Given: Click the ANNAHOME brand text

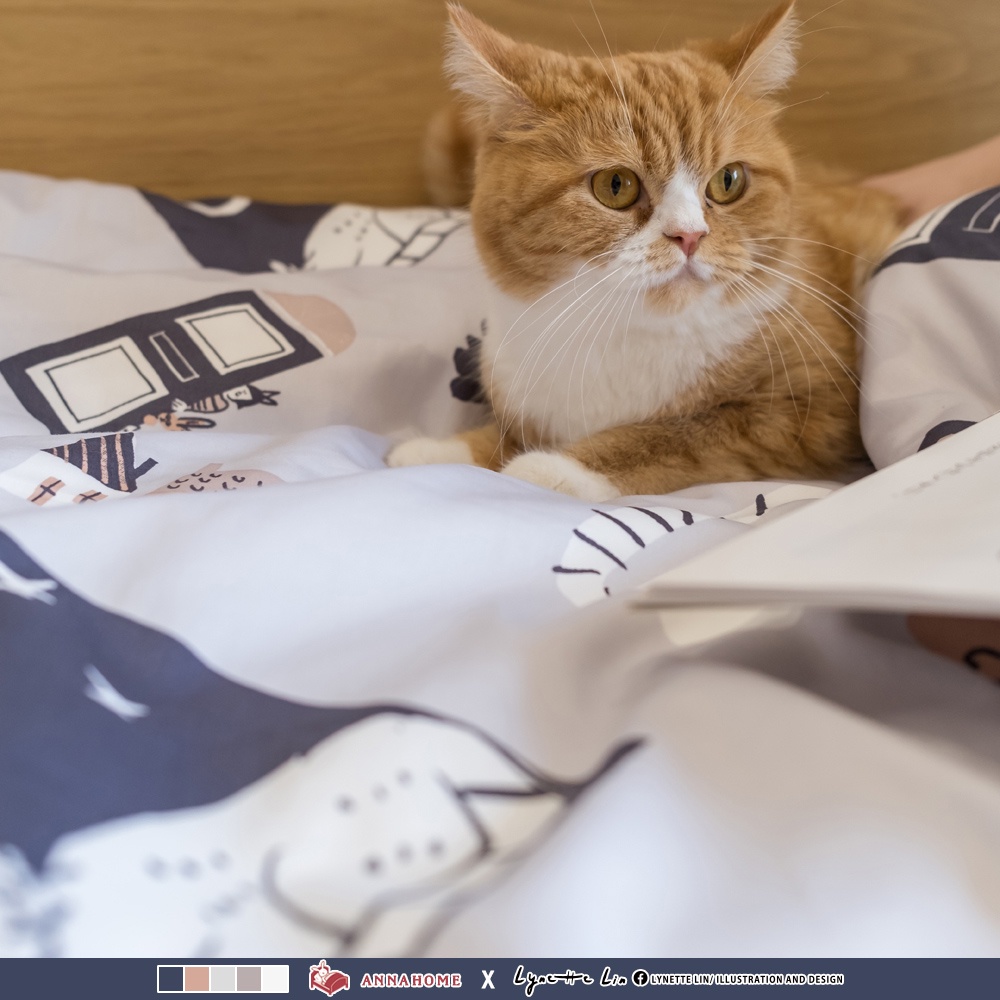Looking at the screenshot, I should [x=410, y=980].
